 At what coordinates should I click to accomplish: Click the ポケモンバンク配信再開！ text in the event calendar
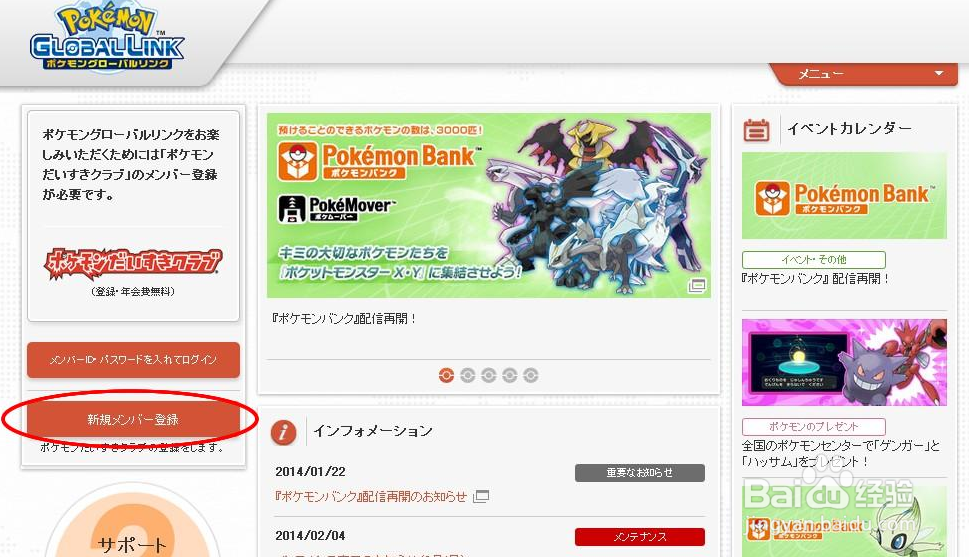coord(815,279)
